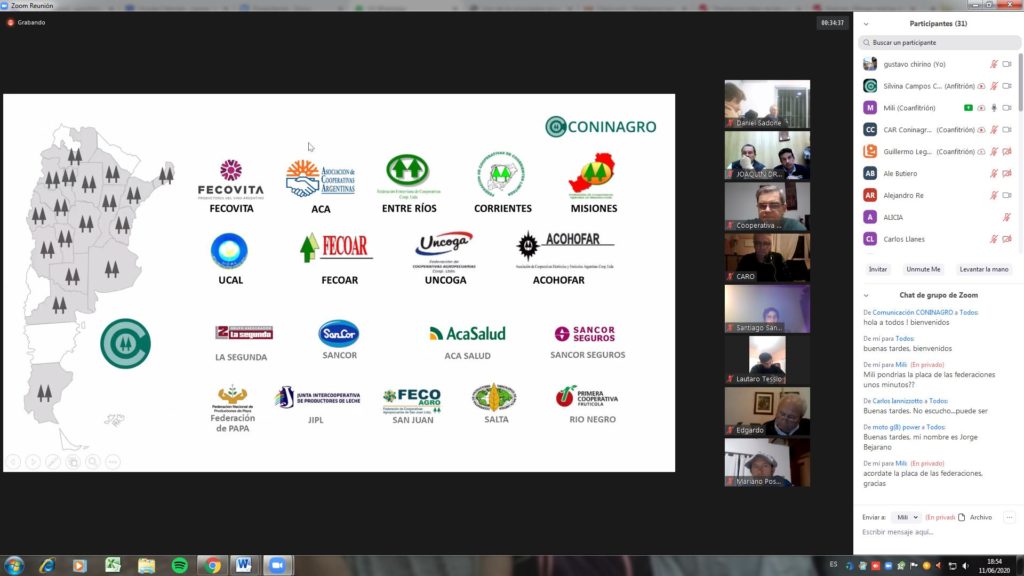
Task: Click gustavo chirino's muted microphone icon
Action: pos(994,64)
